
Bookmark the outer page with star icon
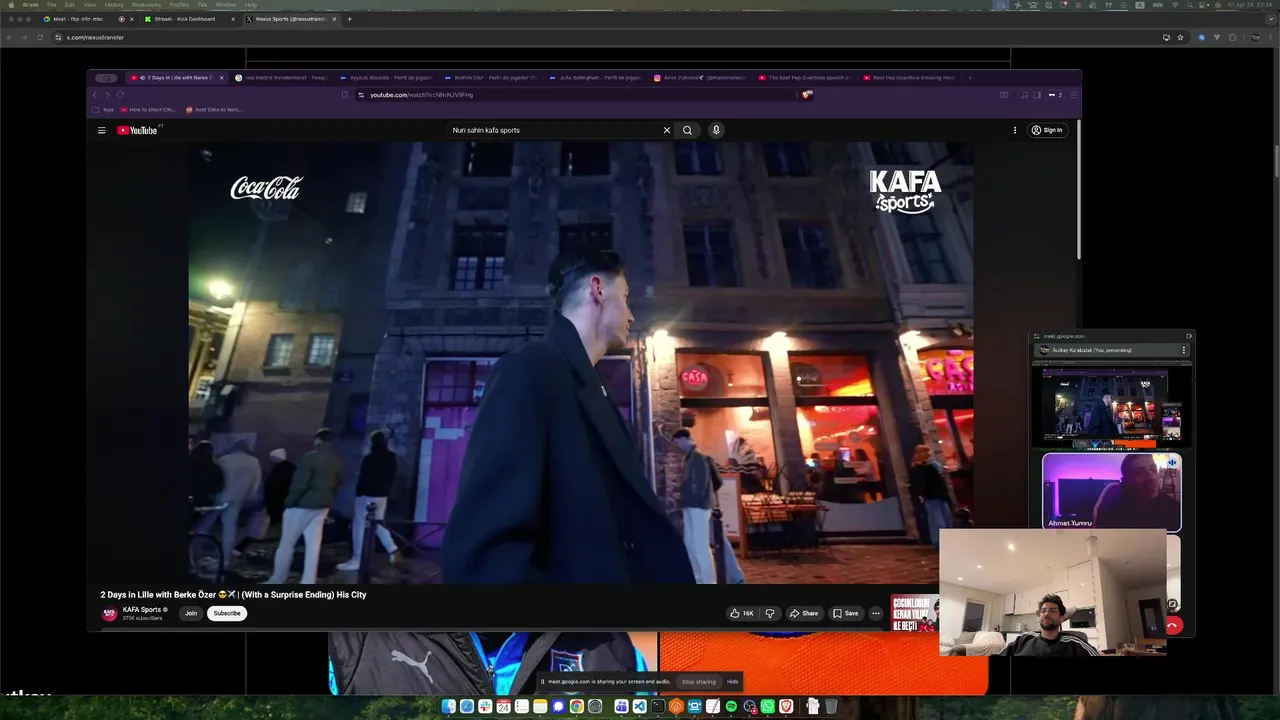click(1181, 37)
